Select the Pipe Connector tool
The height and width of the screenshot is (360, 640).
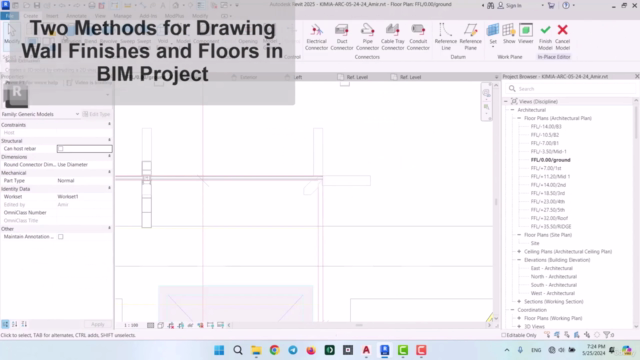(367, 37)
